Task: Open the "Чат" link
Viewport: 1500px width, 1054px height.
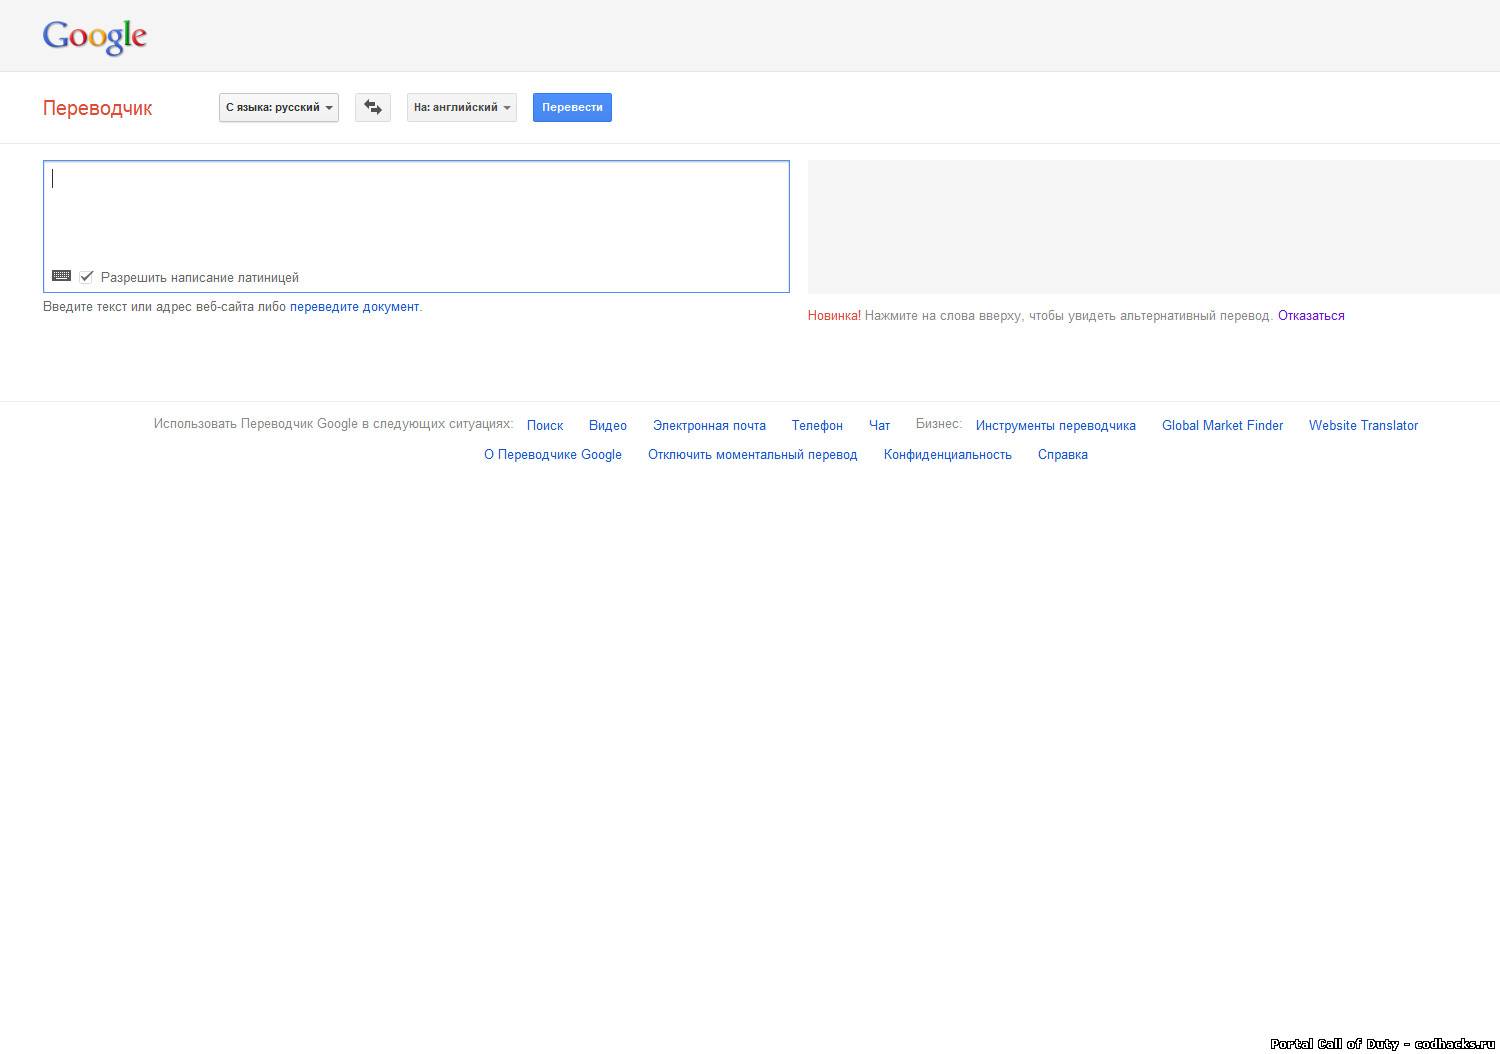Action: [x=879, y=426]
